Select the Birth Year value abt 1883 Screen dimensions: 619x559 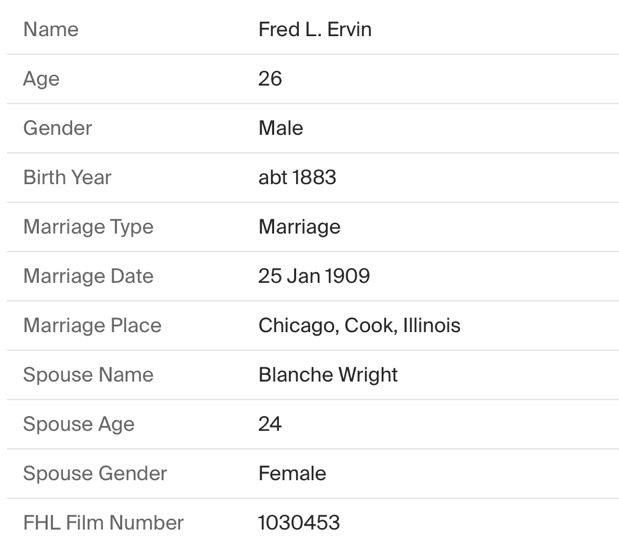click(x=297, y=178)
